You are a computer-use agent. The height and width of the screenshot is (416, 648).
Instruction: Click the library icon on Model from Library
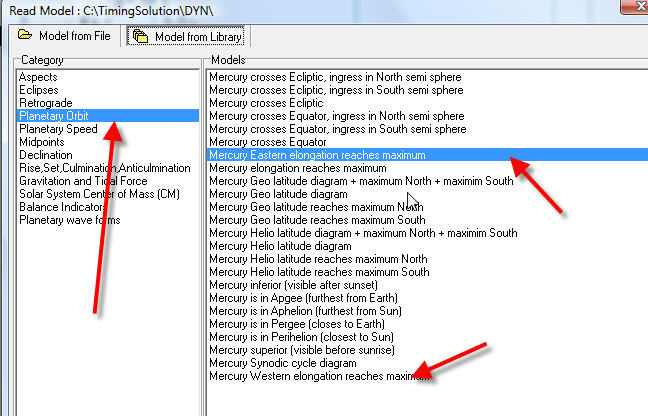141,37
